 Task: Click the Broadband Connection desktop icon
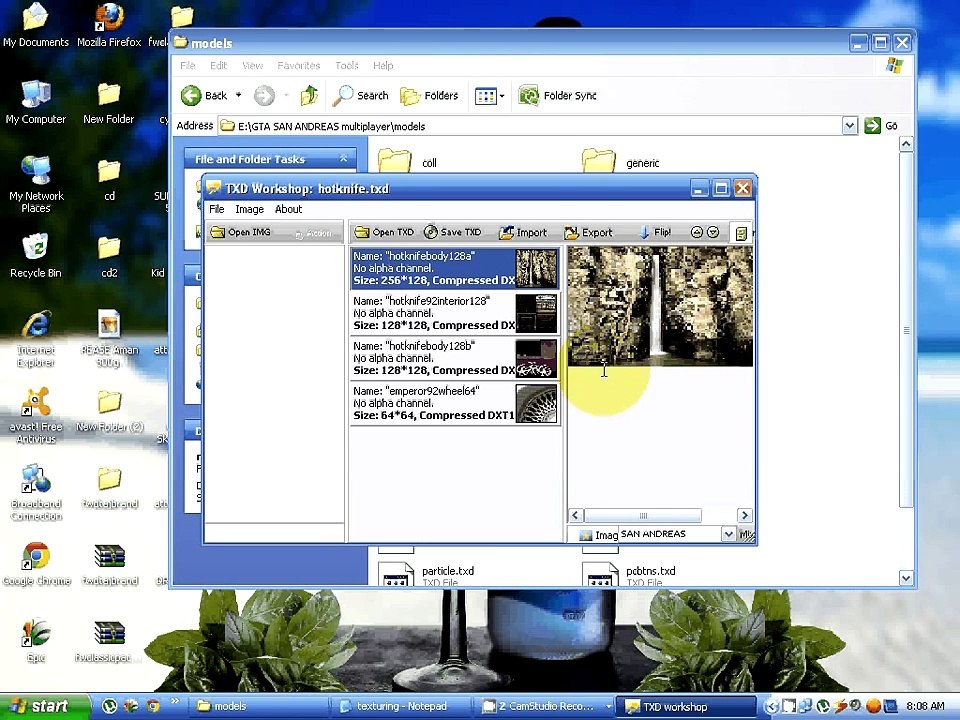[x=36, y=493]
